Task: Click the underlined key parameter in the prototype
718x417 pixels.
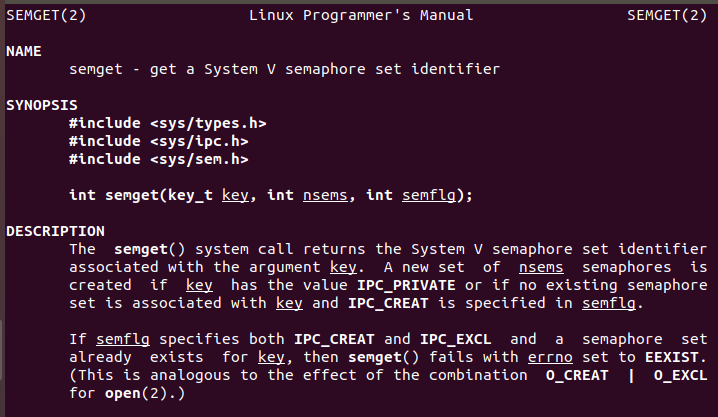Action: coord(234,195)
